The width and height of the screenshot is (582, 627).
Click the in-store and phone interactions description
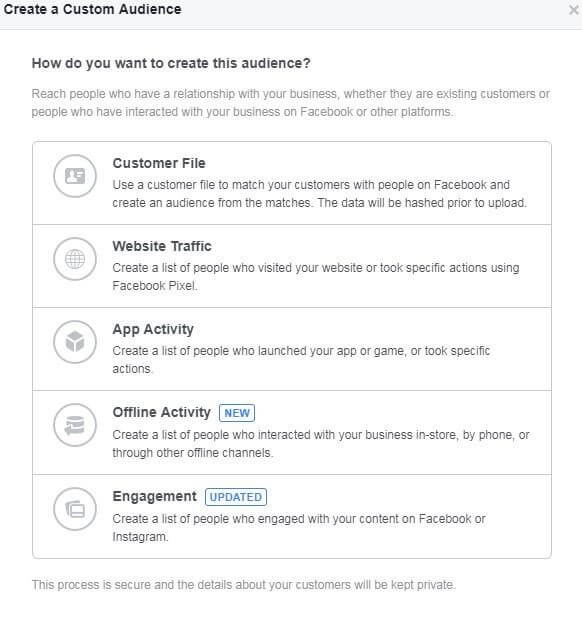[x=321, y=443]
